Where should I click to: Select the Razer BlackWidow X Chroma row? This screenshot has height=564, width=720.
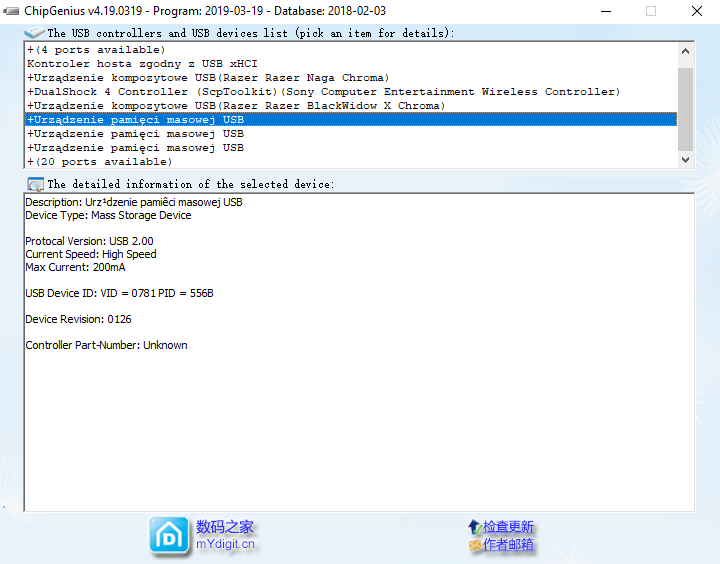pos(351,106)
